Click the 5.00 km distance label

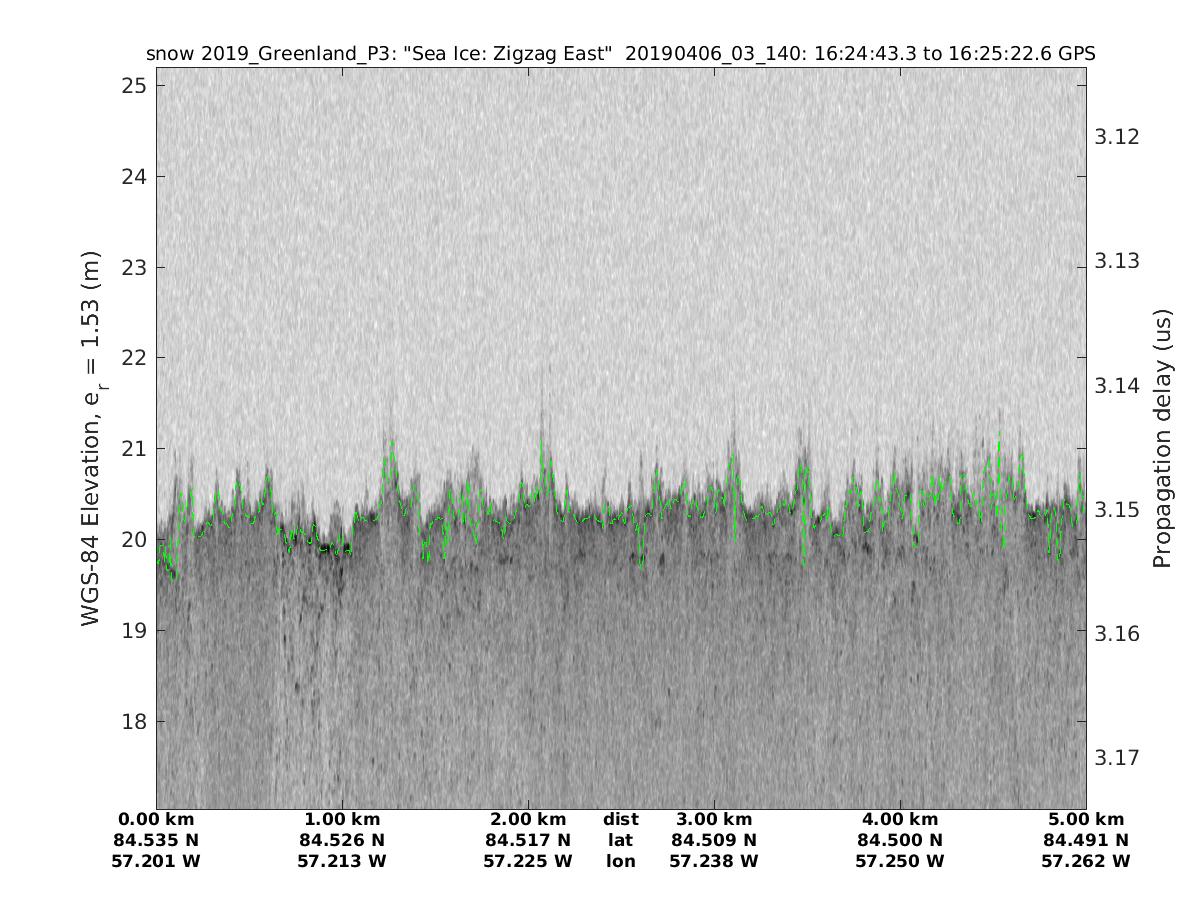(x=1086, y=819)
